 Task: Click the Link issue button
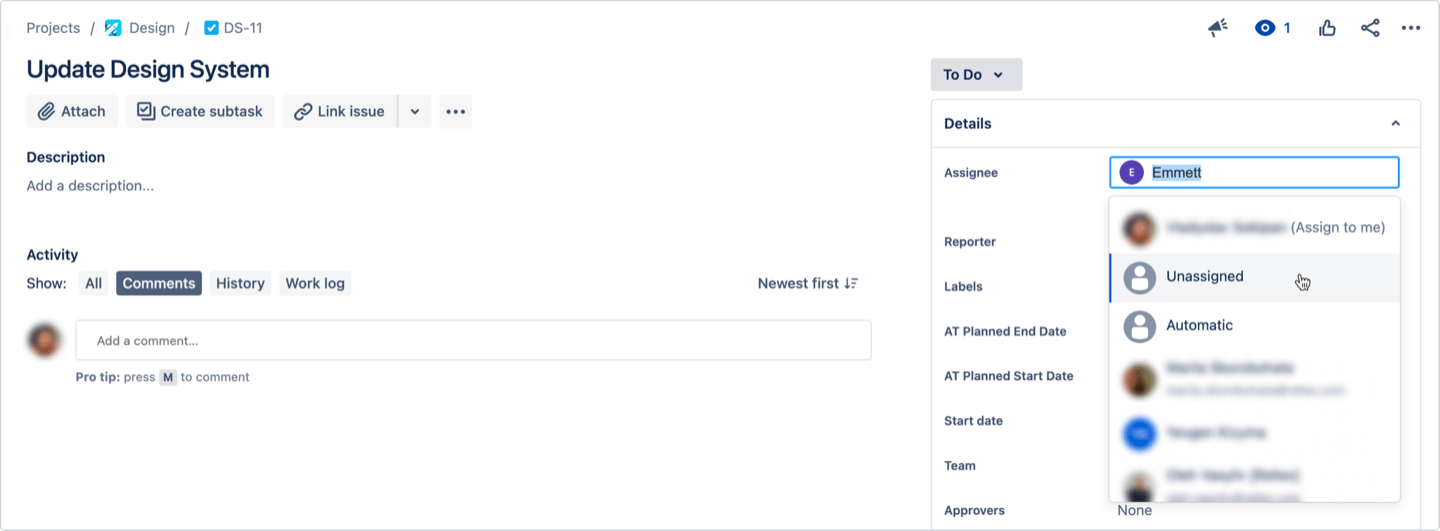340,111
